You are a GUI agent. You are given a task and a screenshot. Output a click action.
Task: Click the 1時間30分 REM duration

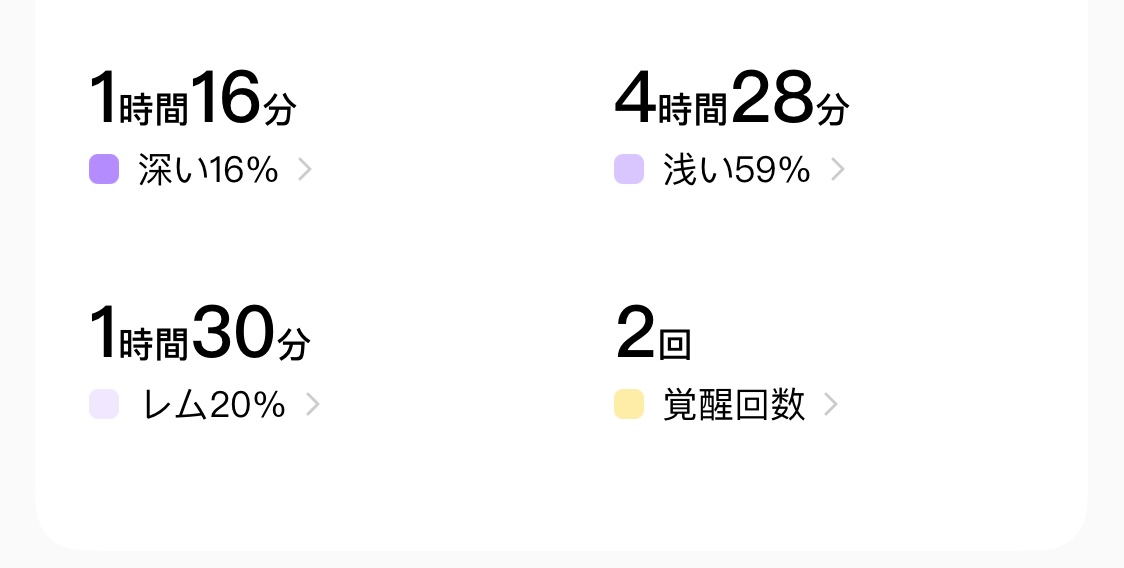199,333
